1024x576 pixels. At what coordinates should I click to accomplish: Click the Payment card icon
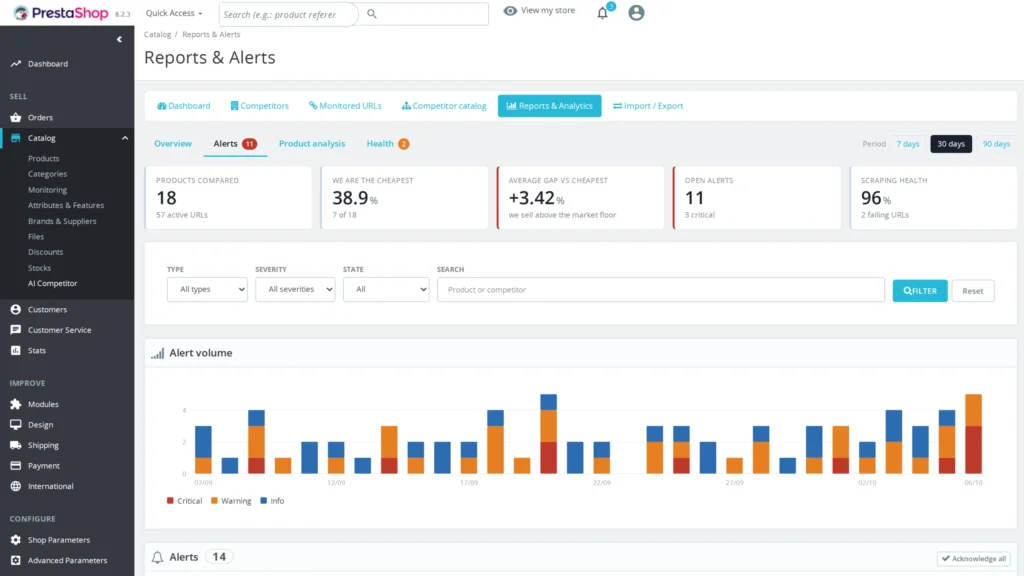(x=16, y=466)
